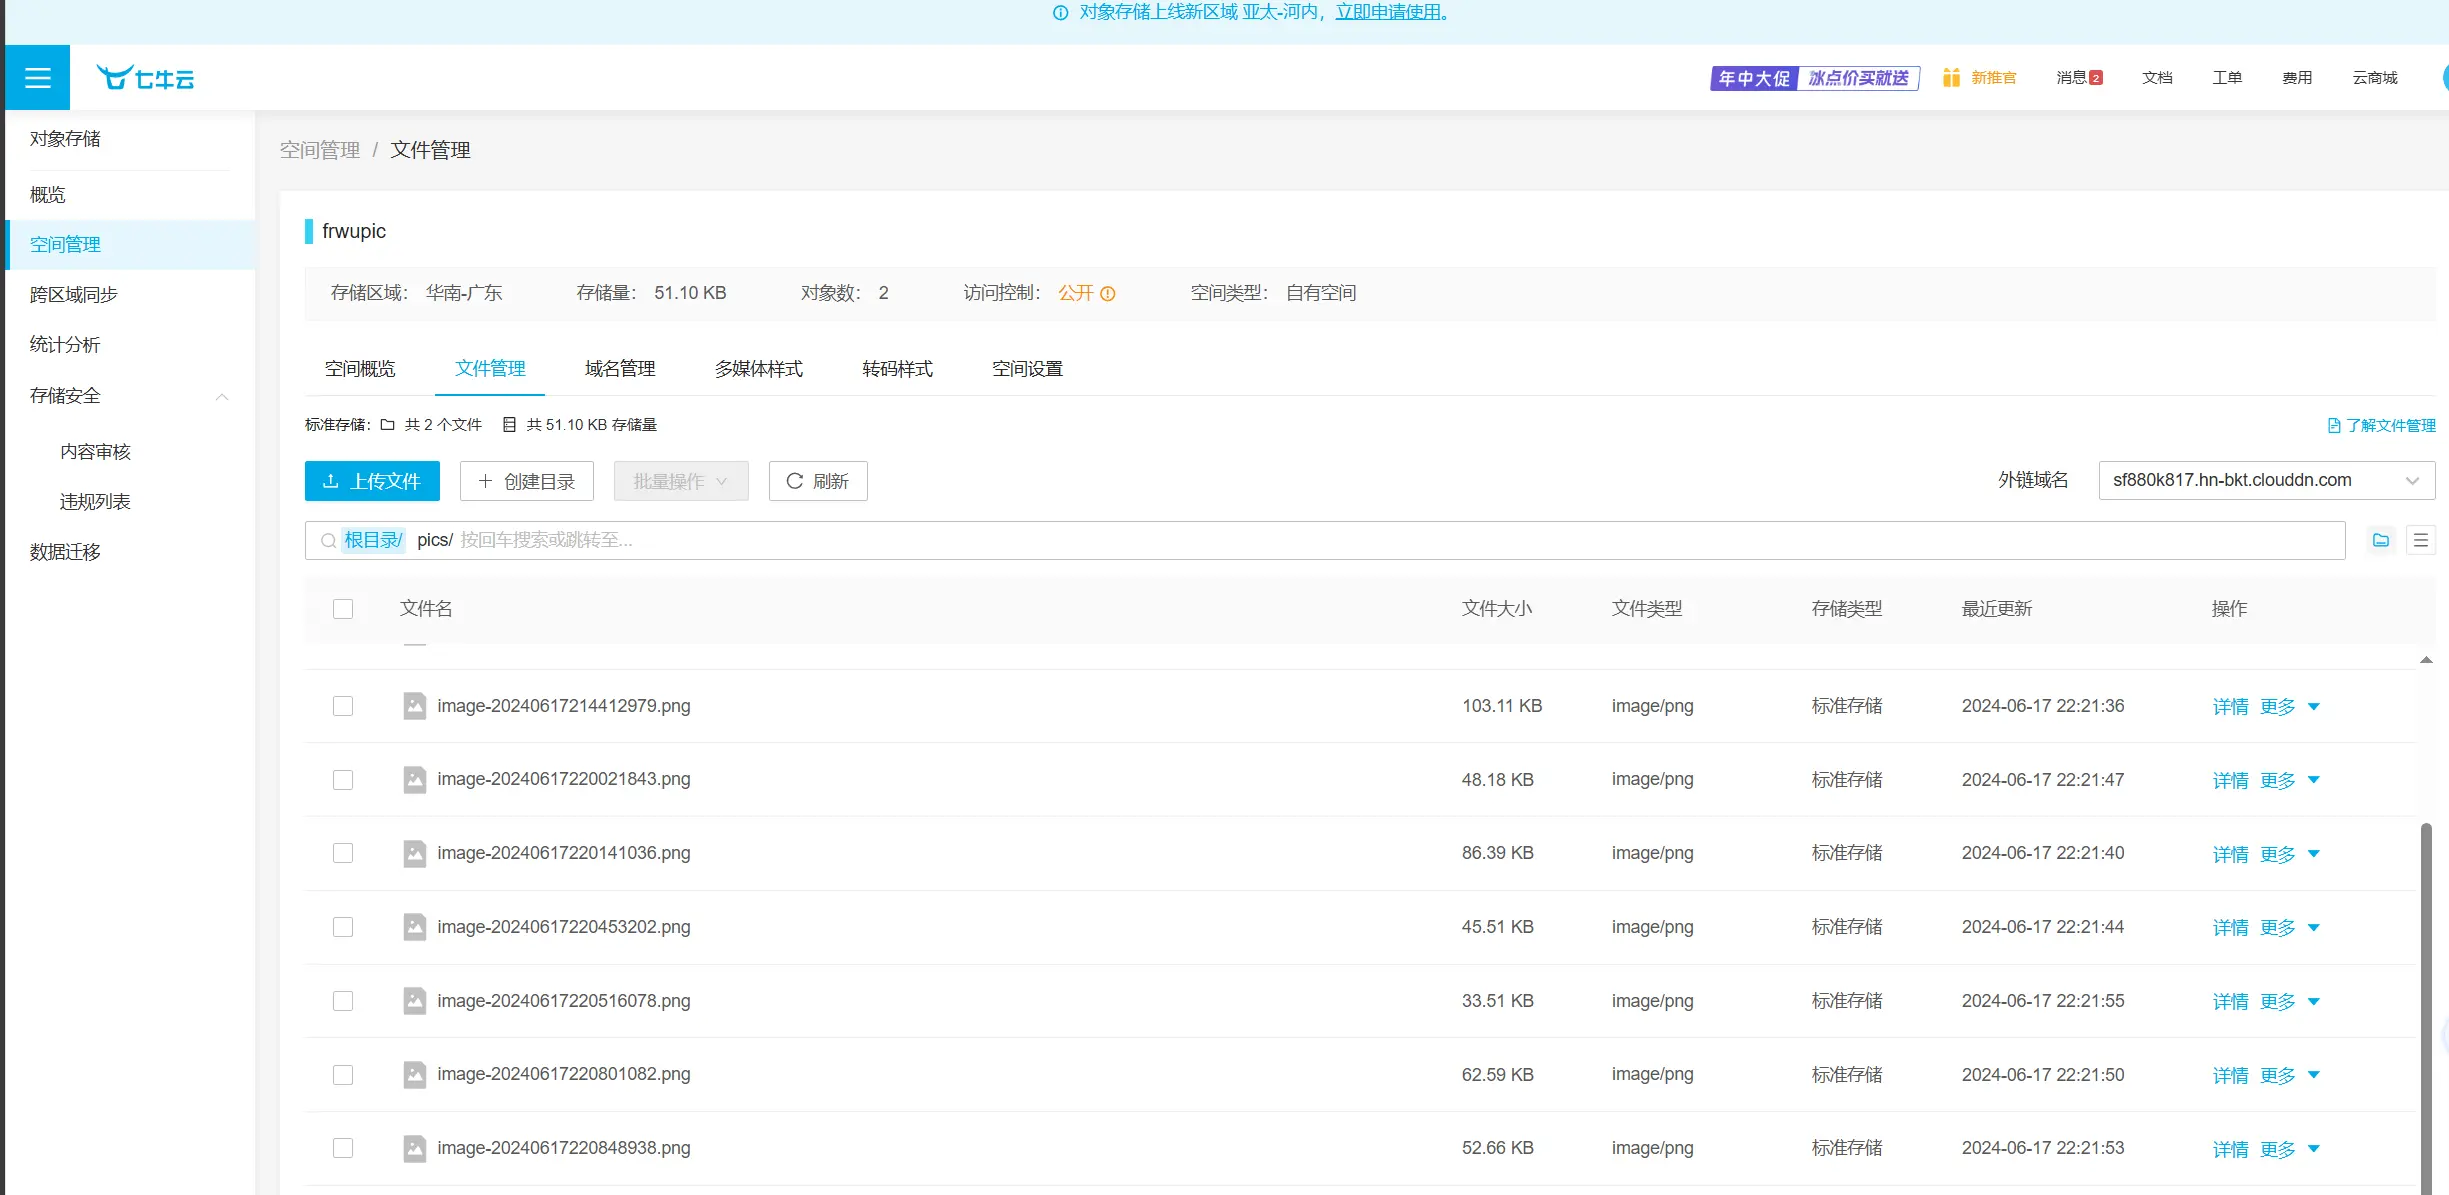Click the search magnifier icon in path bar
Viewport: 2449px width, 1195px height.
click(x=328, y=541)
